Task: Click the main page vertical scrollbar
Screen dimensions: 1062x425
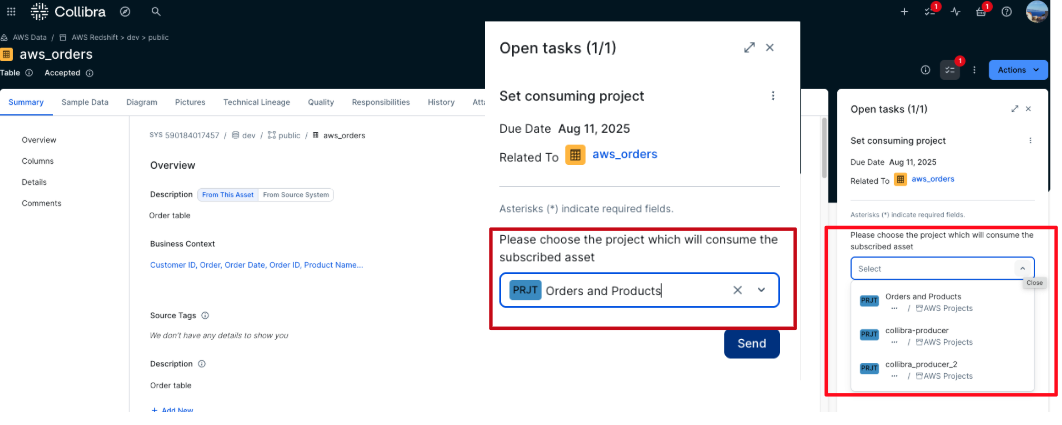Action: pyautogui.click(x=824, y=148)
